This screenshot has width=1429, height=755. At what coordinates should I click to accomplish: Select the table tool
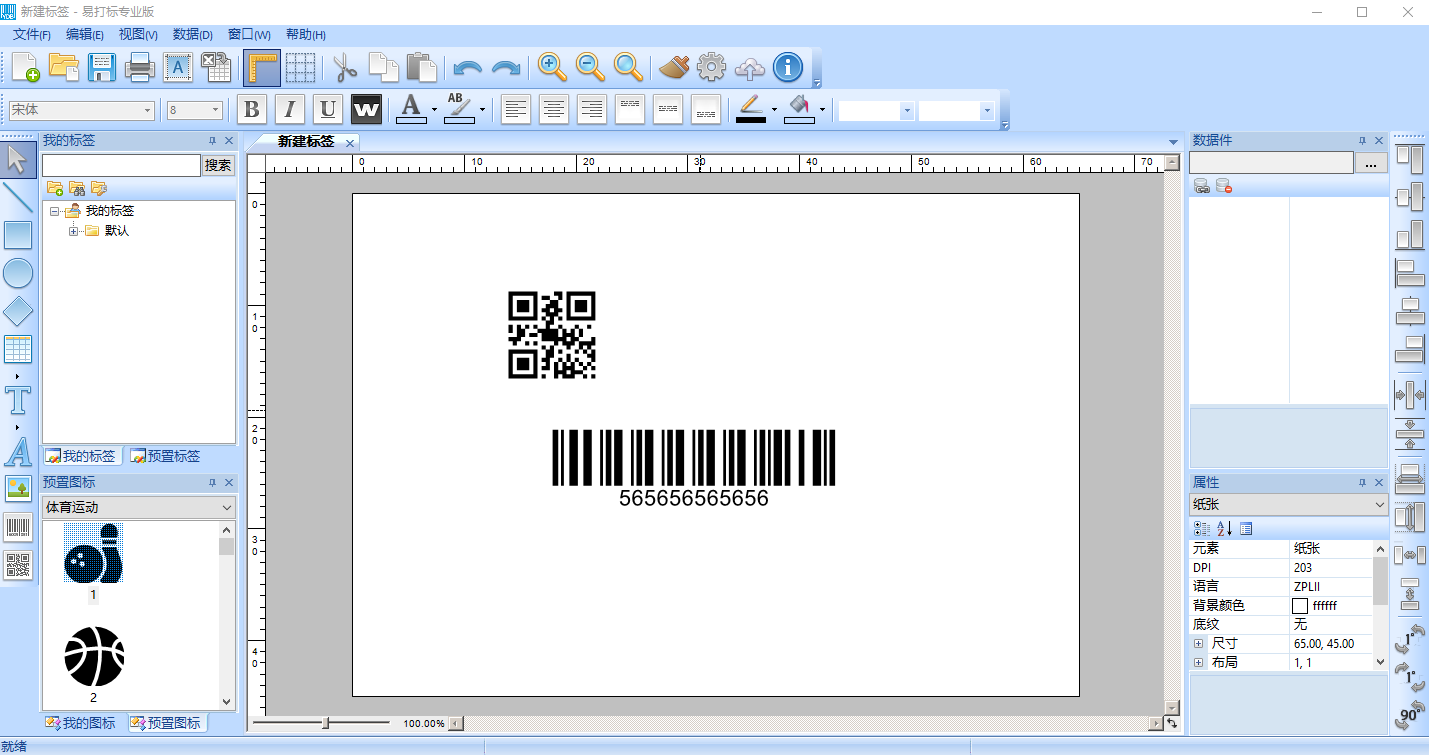[18, 349]
